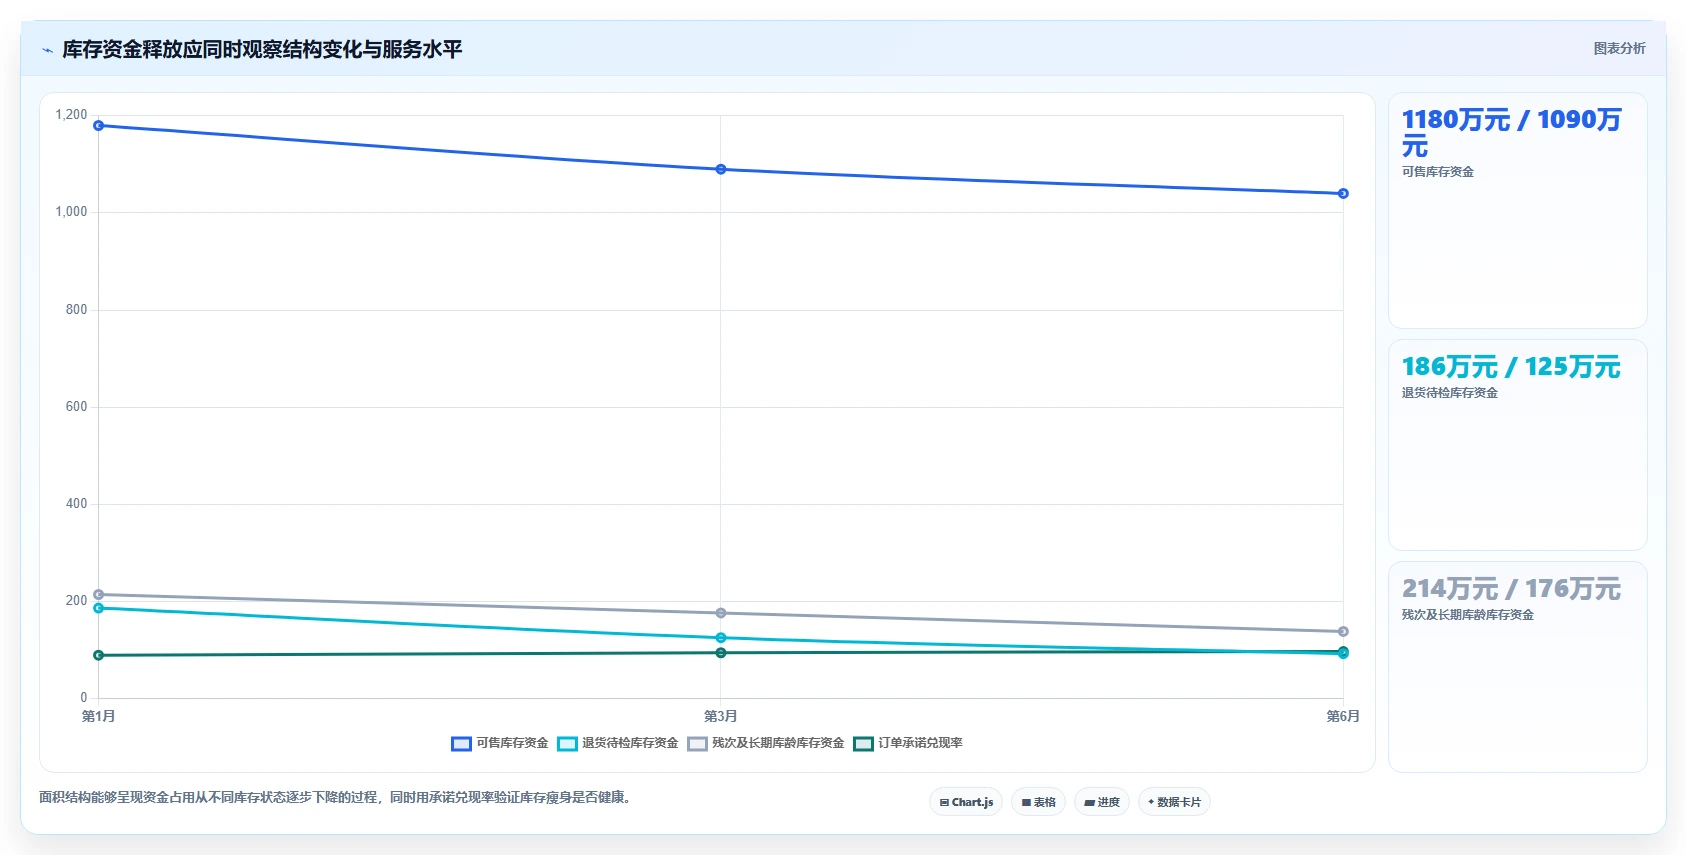Select the 可售库存资金 point at 第6月
This screenshot has width=1687, height=855.
[x=1343, y=193]
